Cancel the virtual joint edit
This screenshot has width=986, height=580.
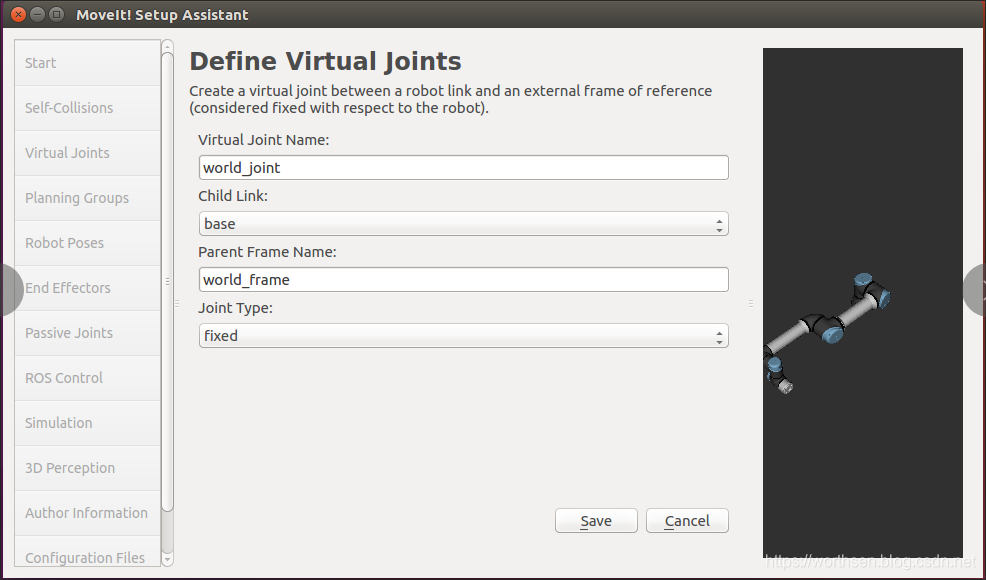point(687,521)
